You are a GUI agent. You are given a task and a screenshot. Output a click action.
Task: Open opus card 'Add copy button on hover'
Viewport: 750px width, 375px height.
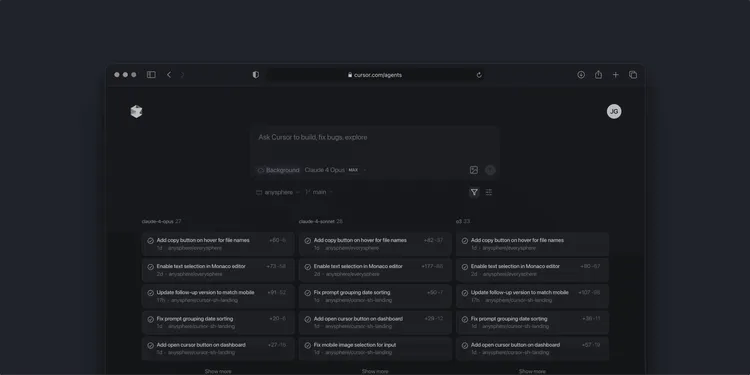(218, 244)
